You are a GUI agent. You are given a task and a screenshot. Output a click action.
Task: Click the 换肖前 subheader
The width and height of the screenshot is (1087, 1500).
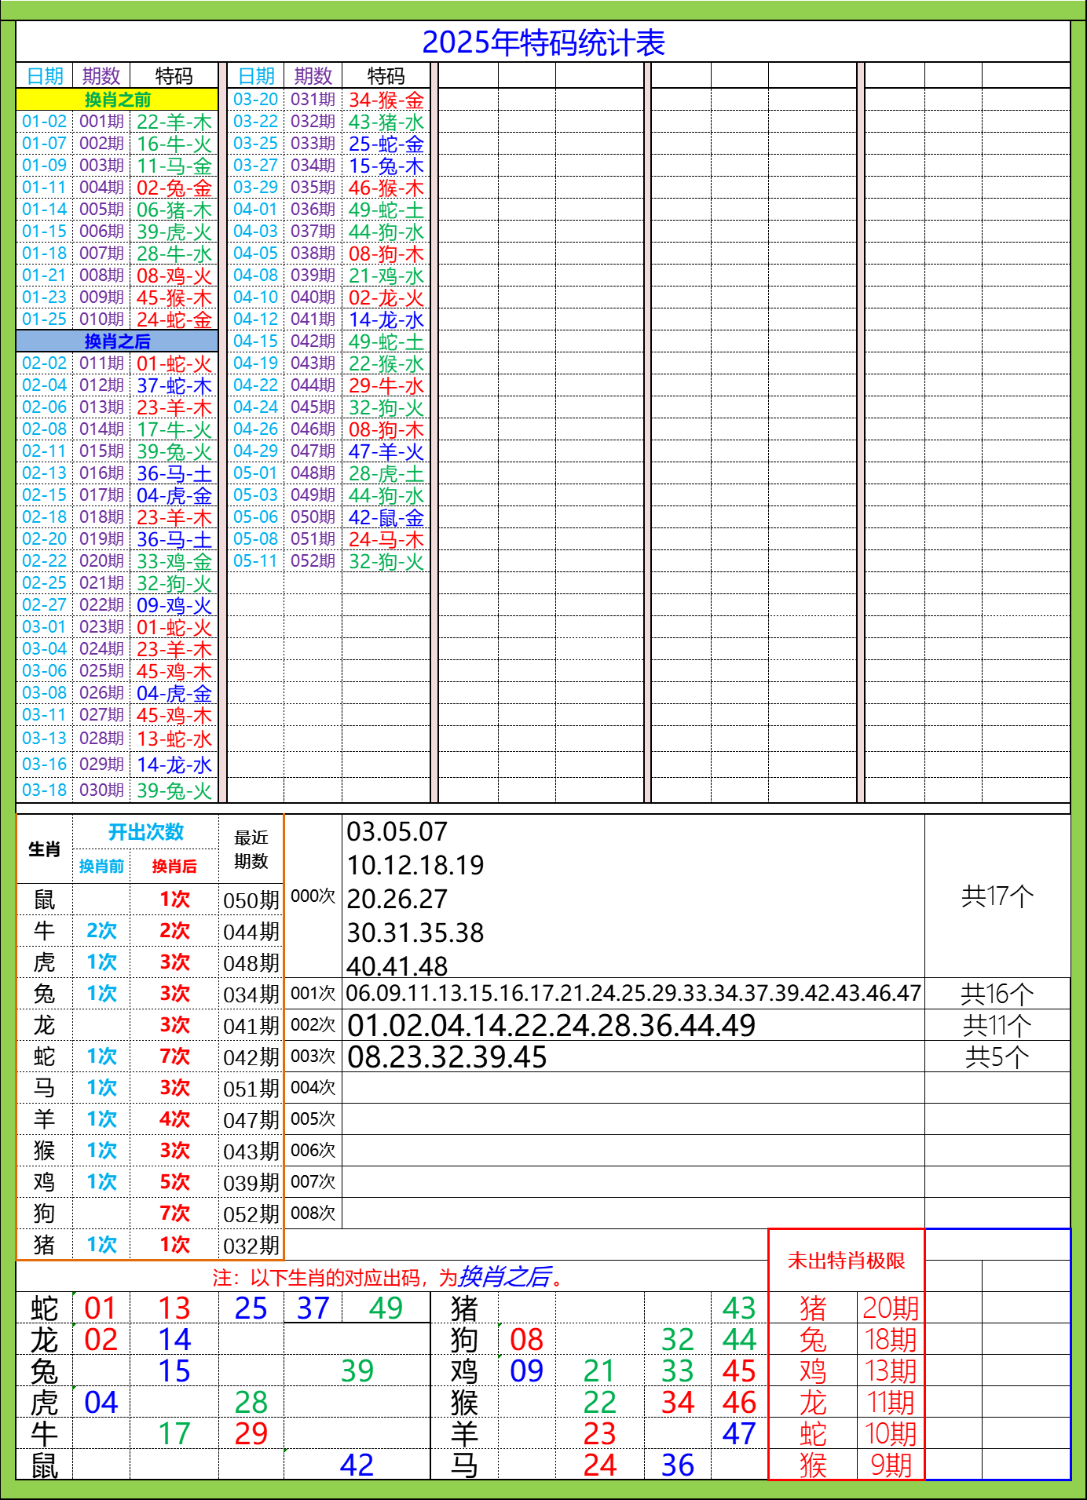pos(100,866)
